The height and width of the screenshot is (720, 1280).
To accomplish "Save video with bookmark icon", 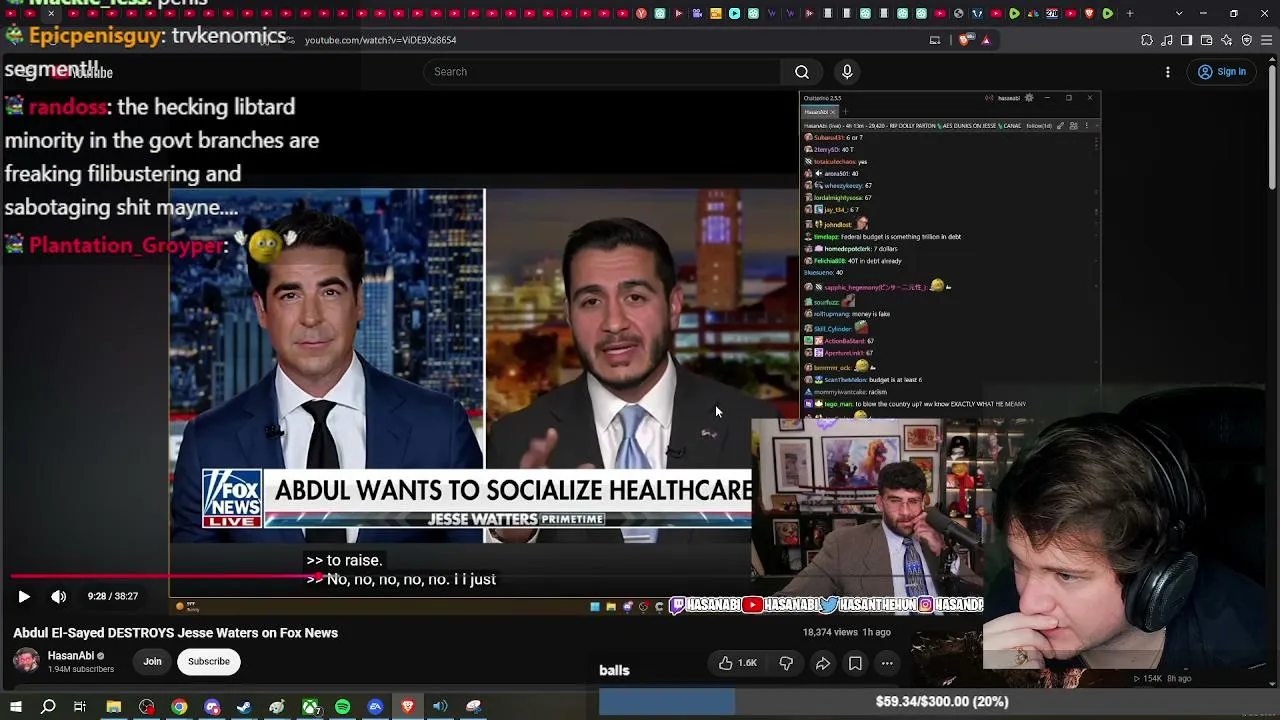I will pyautogui.click(x=855, y=663).
